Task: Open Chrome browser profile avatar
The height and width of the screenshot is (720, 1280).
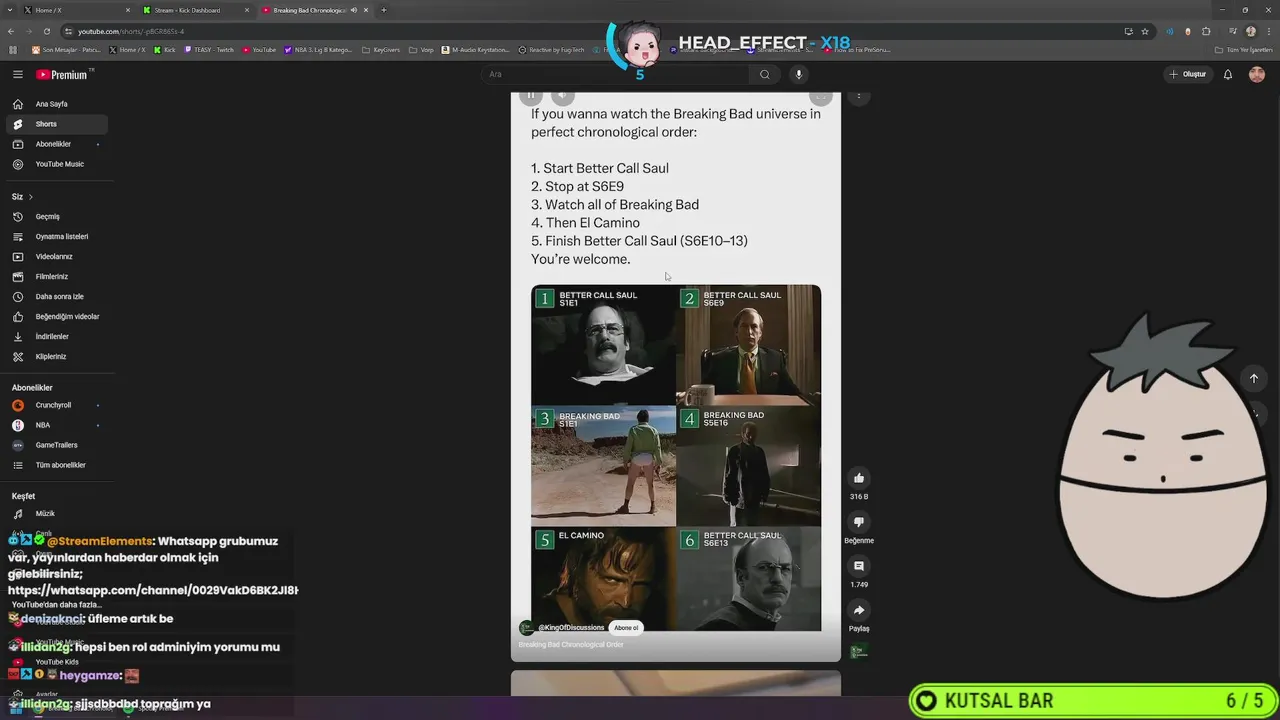Action: (x=1250, y=31)
